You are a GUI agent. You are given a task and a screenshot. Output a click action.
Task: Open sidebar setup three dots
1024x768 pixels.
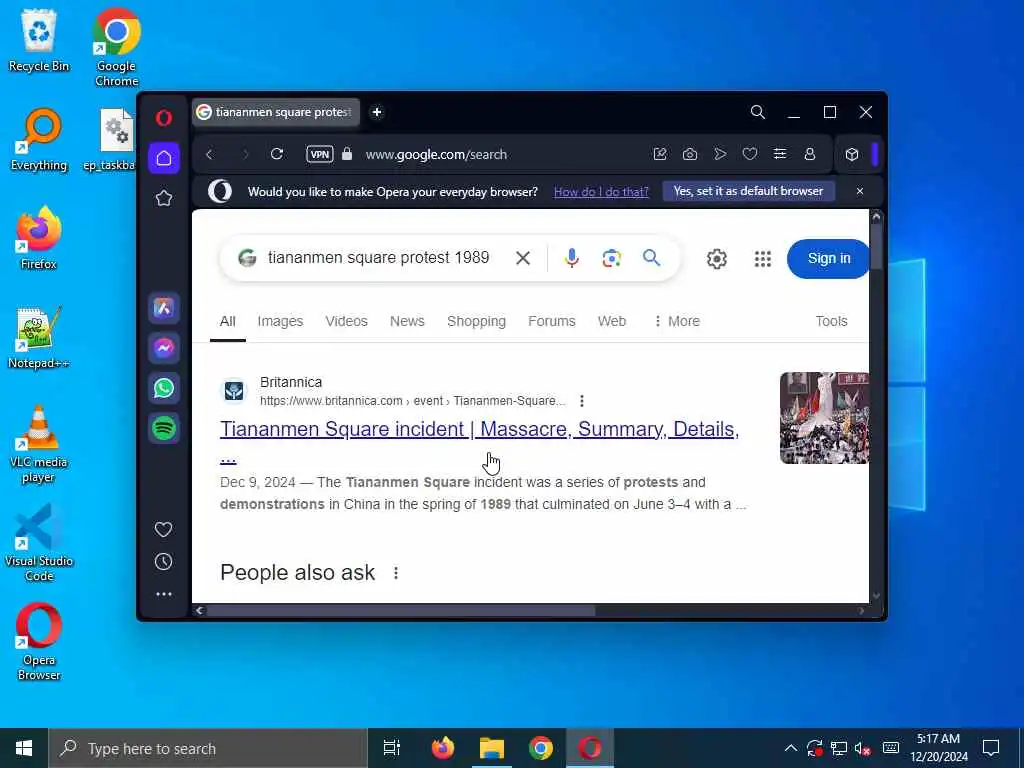pos(164,594)
